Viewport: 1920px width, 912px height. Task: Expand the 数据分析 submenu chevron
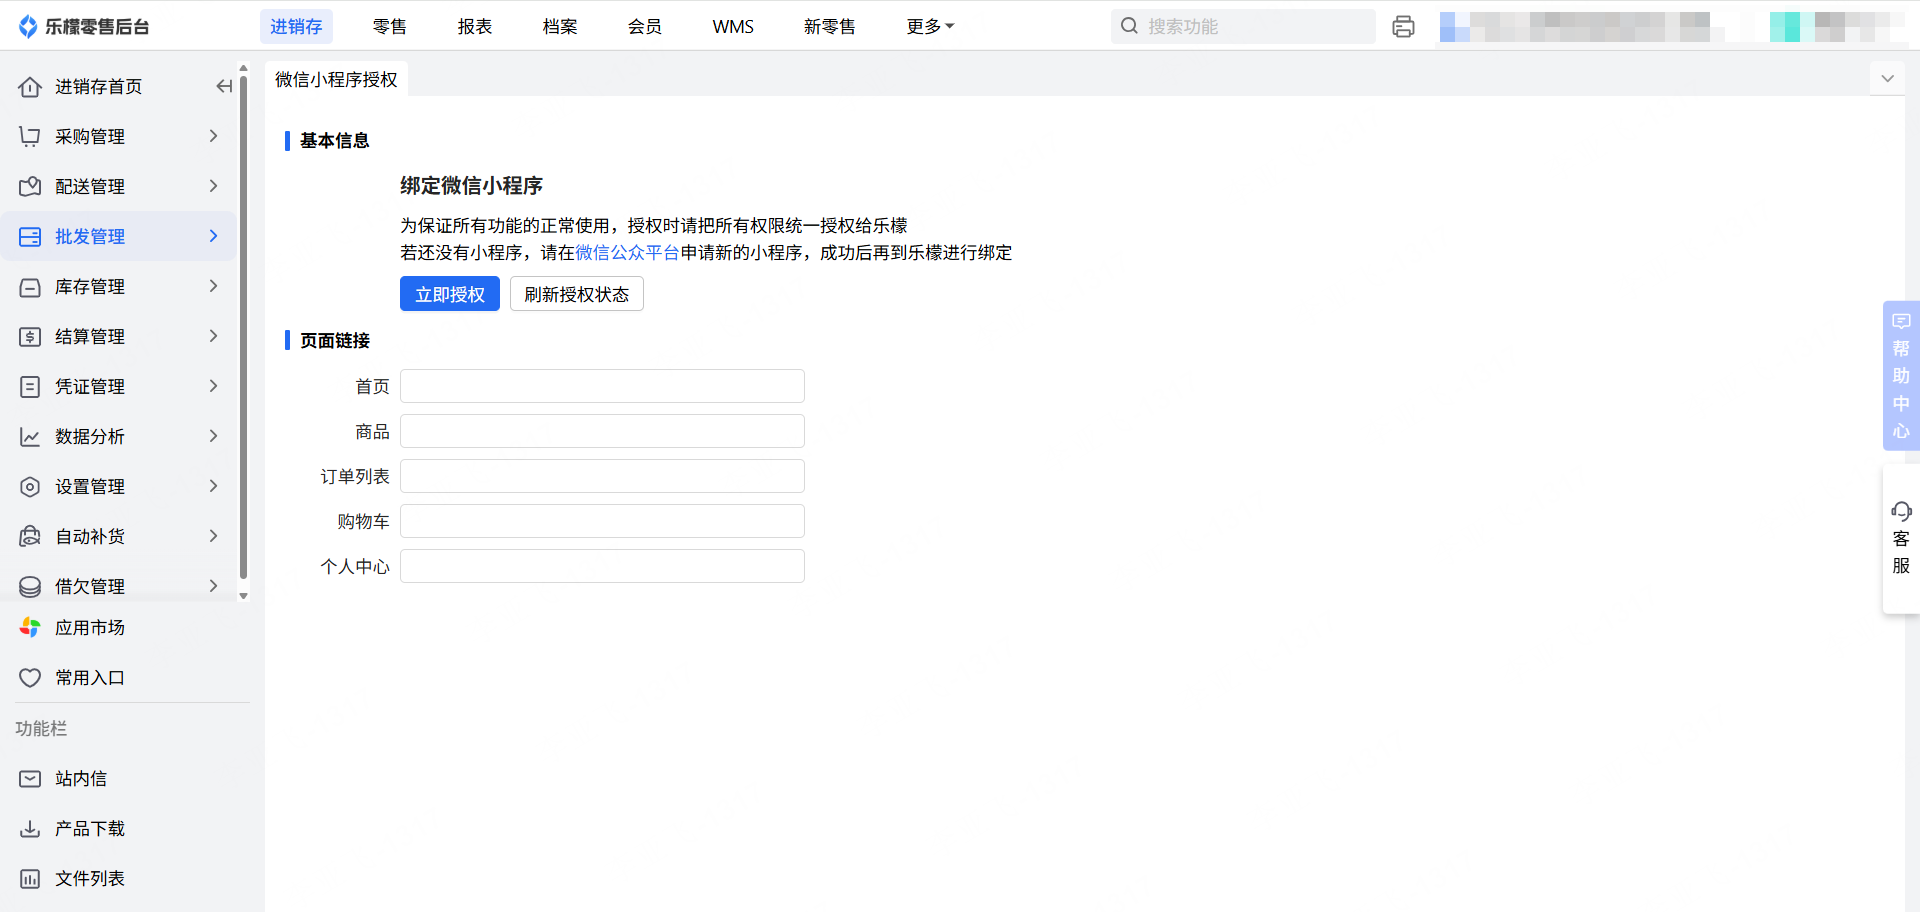pos(213,436)
